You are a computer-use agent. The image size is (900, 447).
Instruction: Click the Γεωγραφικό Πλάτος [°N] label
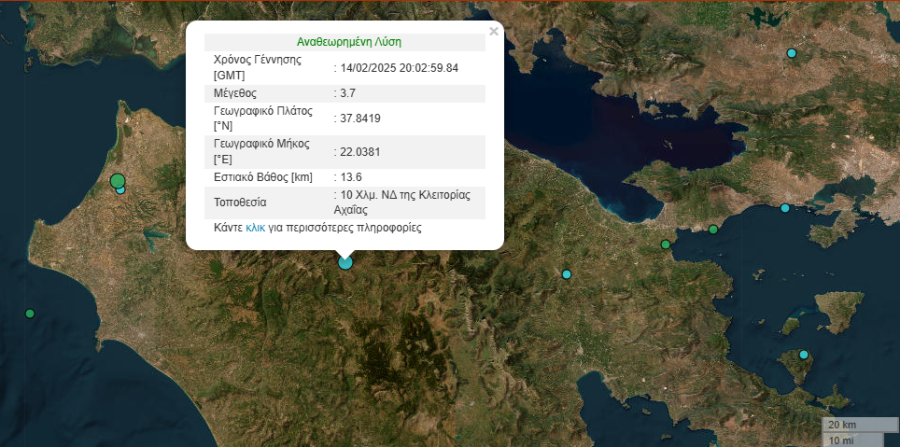click(263, 119)
